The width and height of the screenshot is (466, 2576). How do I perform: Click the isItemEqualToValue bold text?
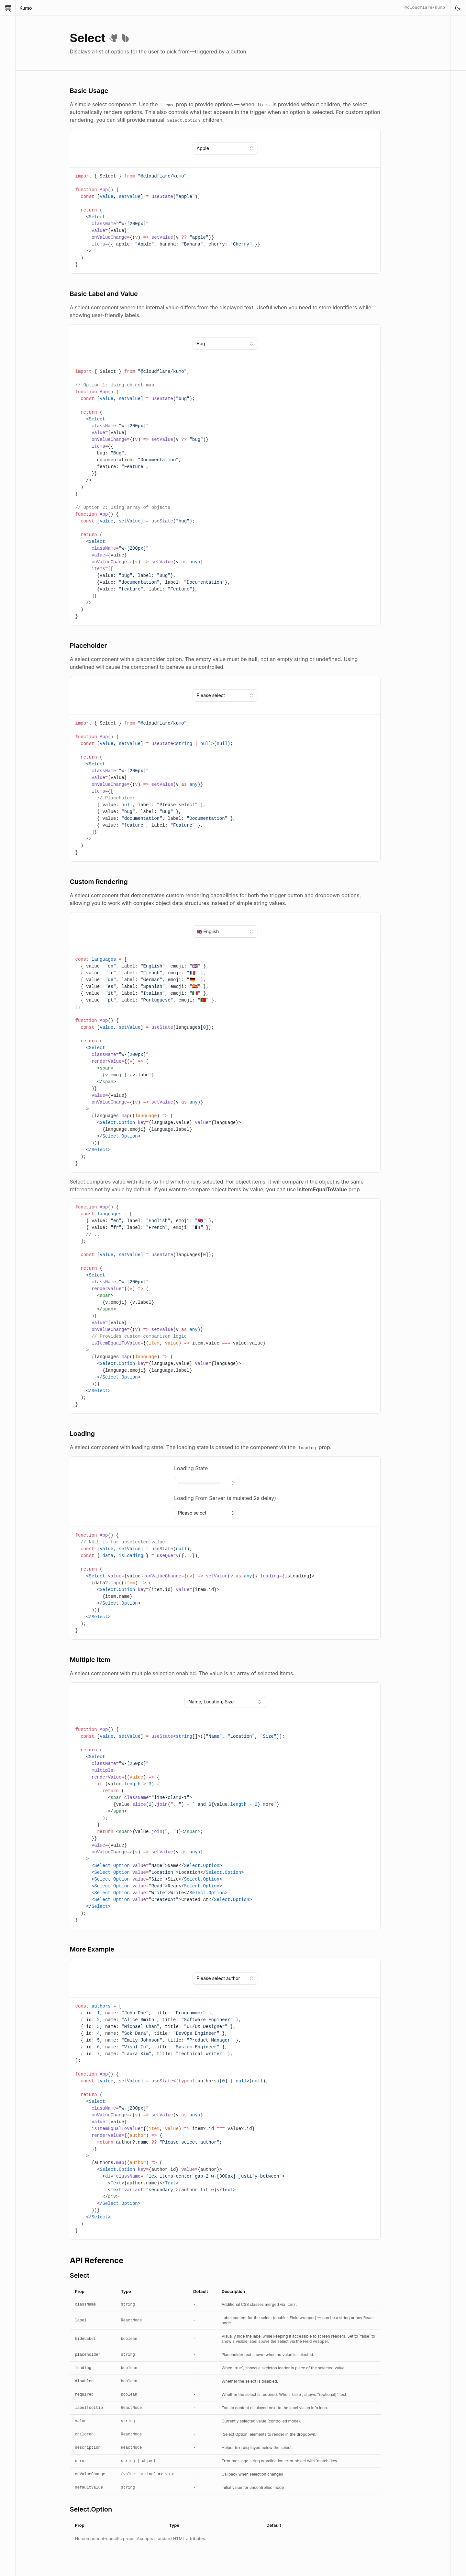pos(322,1189)
